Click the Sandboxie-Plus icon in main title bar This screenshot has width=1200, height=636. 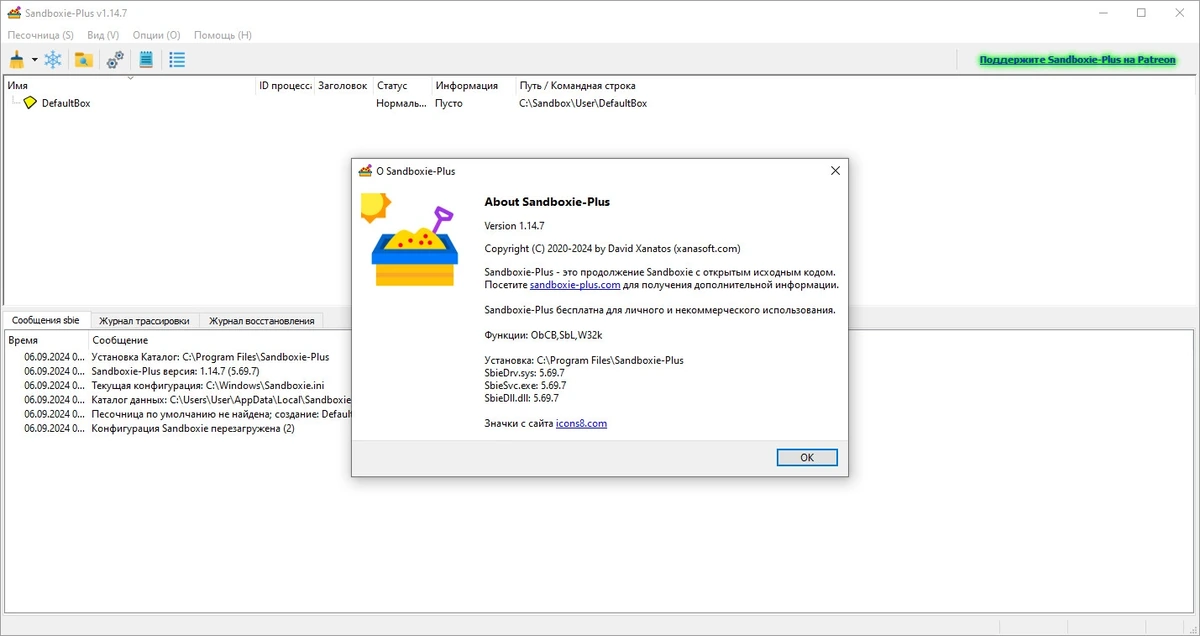coord(14,12)
